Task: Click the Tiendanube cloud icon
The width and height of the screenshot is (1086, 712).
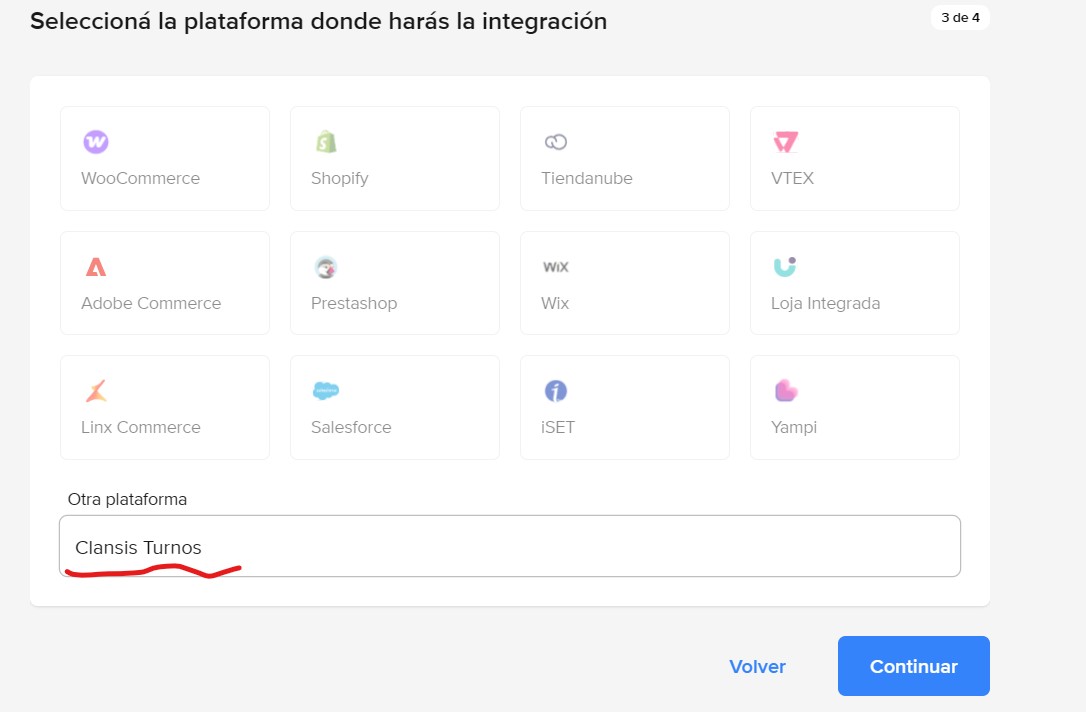Action: pos(556,142)
